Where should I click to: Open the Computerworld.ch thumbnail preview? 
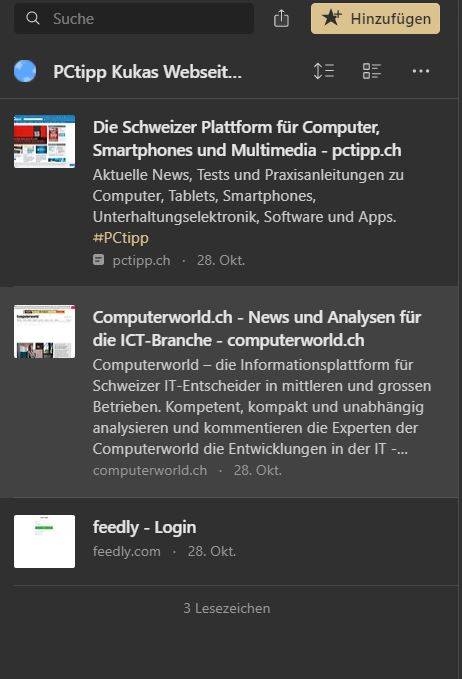[44, 331]
